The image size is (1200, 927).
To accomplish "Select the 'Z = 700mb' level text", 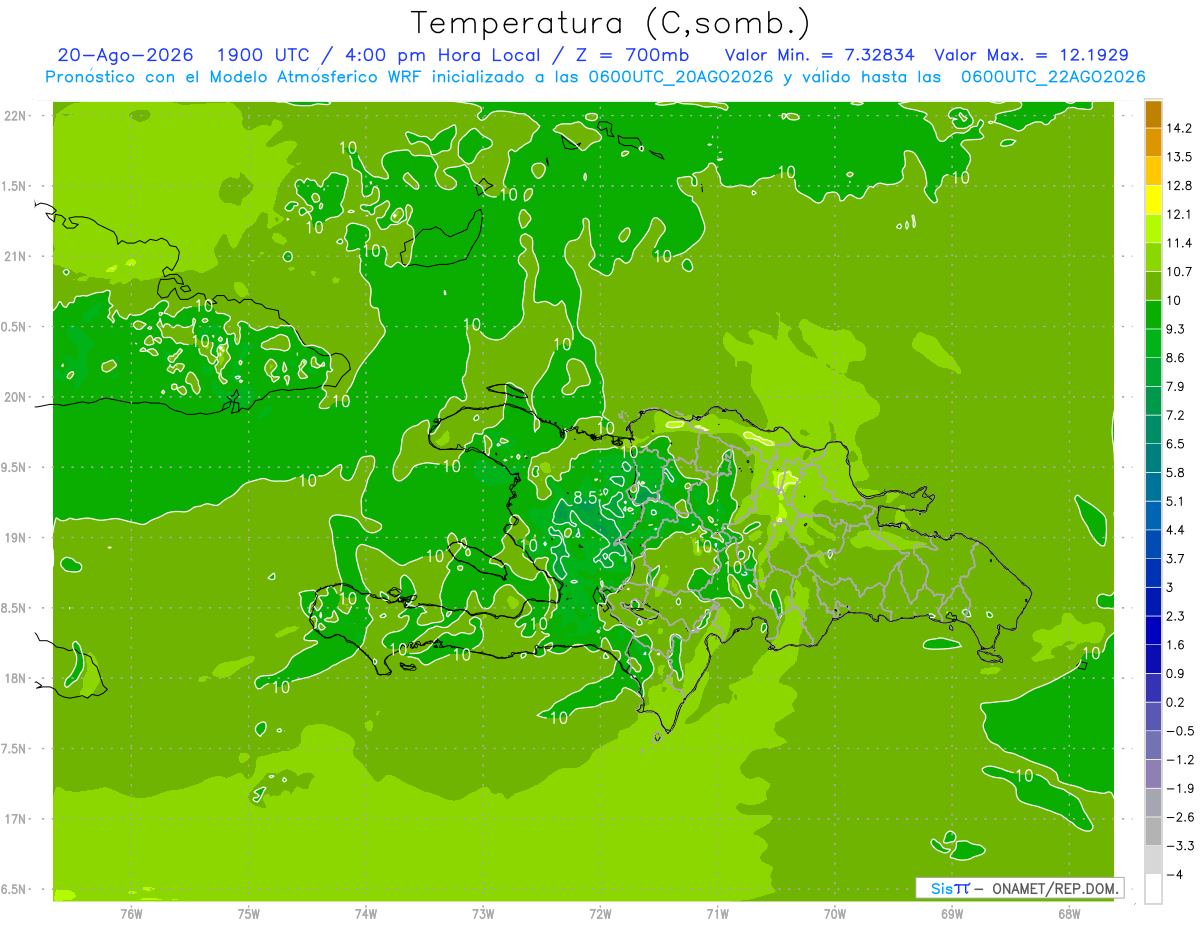I will 631,55.
